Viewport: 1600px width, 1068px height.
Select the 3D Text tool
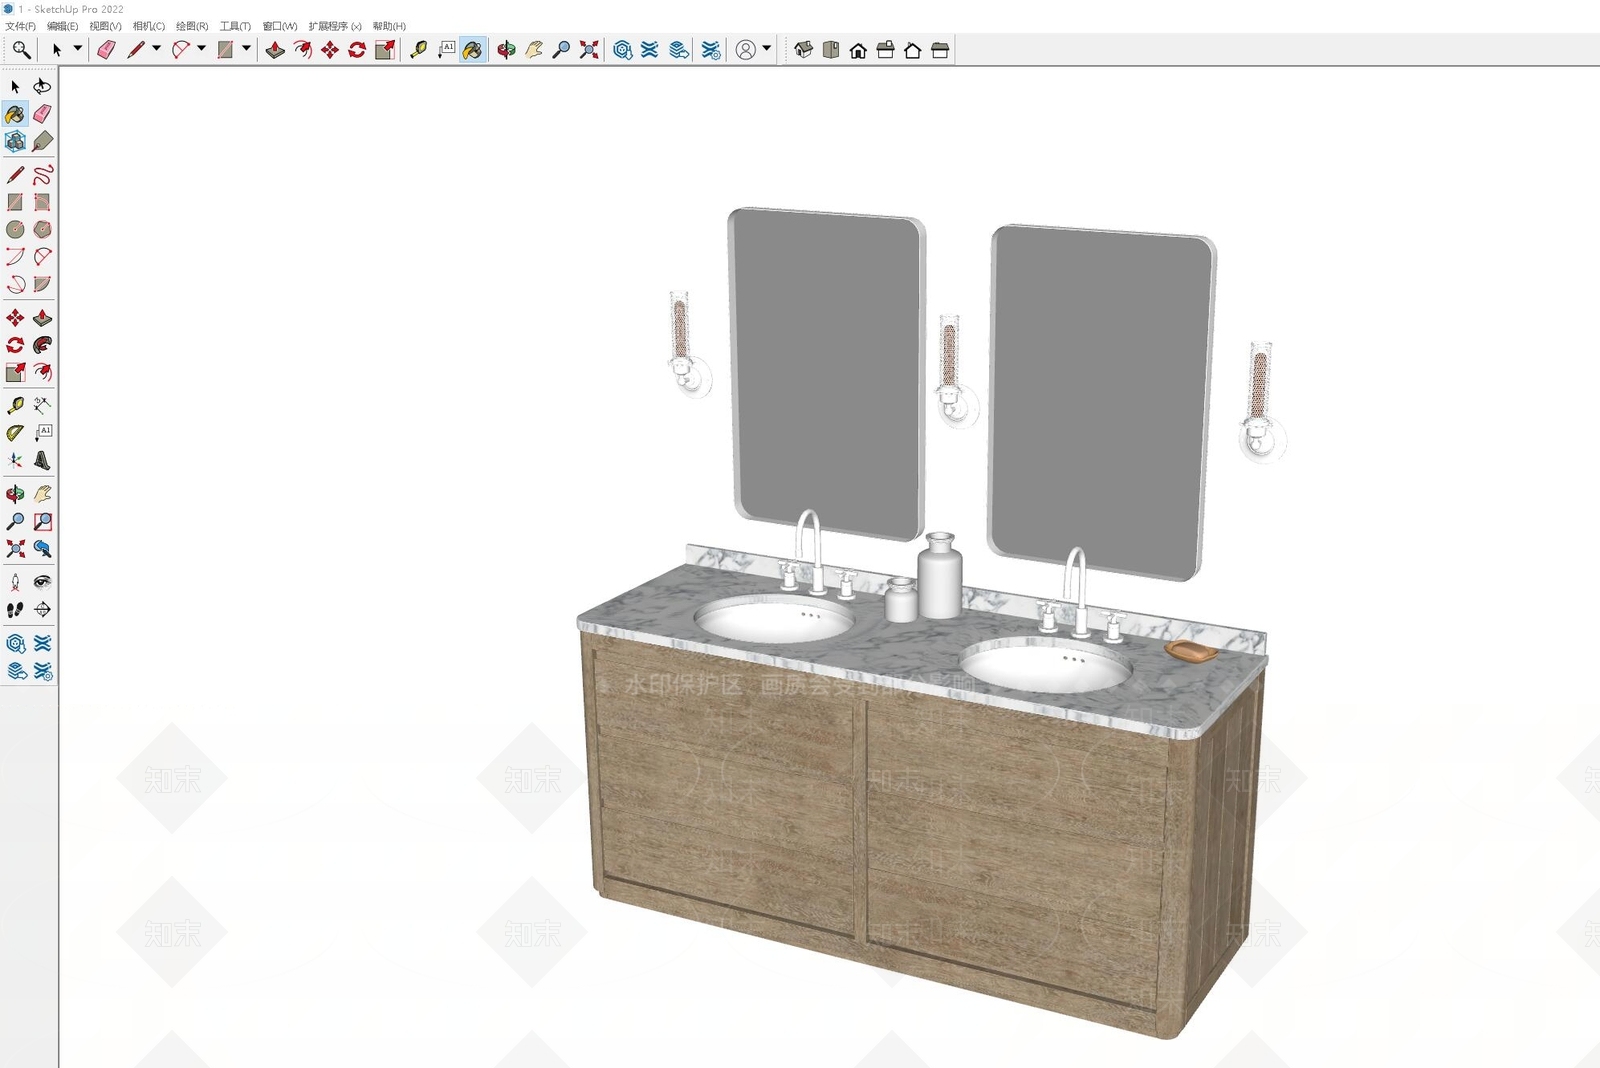[42, 460]
